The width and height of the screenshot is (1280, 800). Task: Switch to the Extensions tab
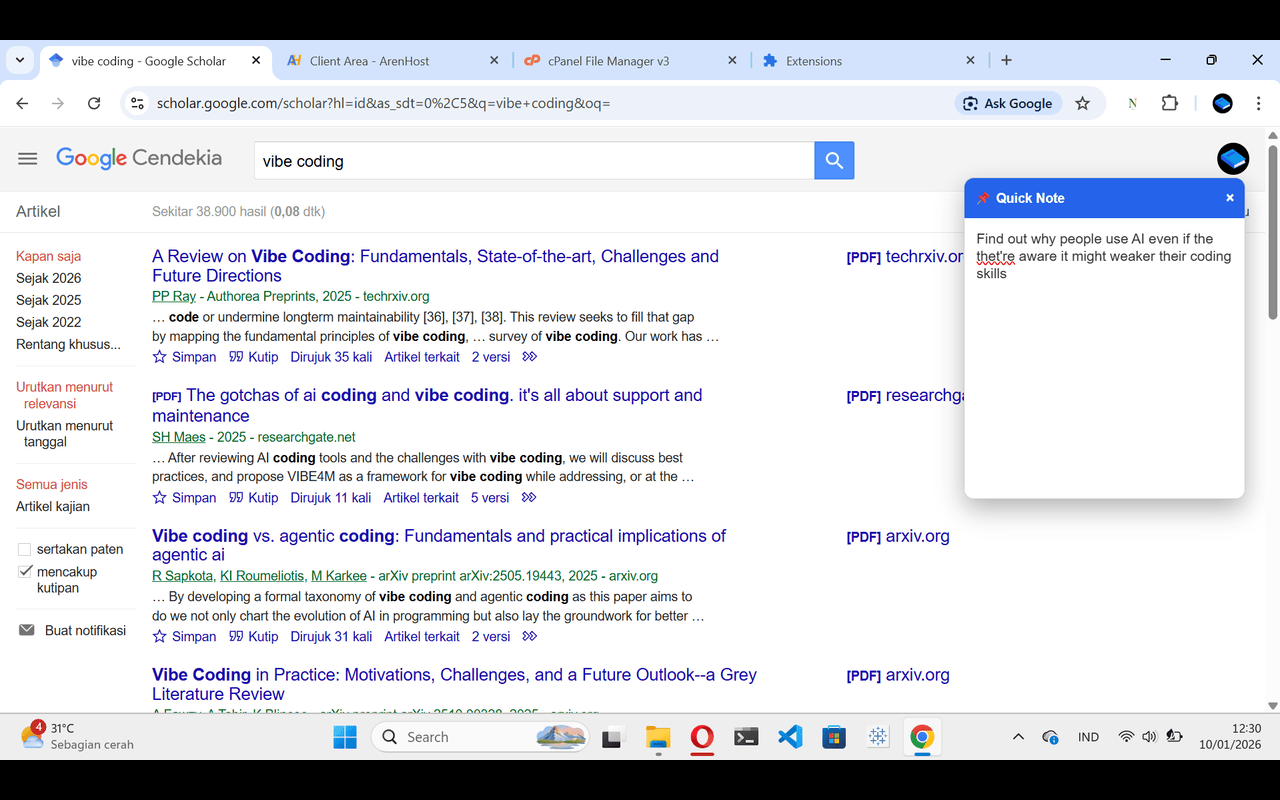[868, 60]
